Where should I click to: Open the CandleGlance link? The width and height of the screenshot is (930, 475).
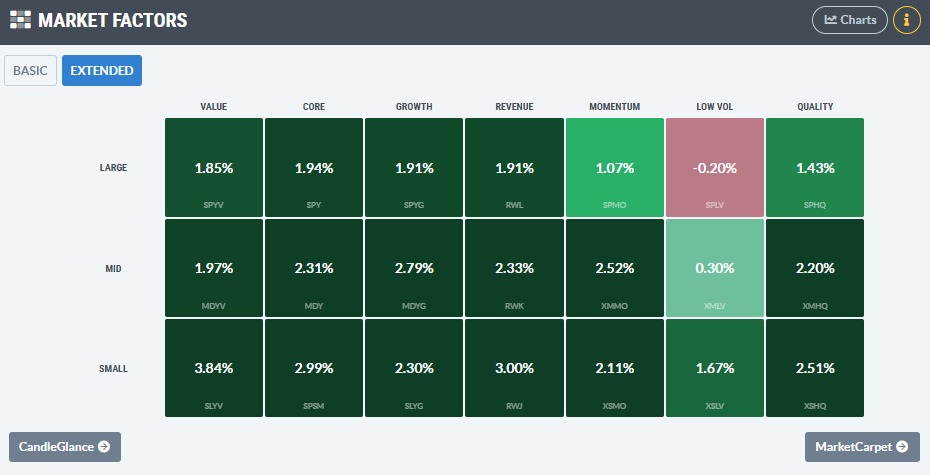(64, 447)
